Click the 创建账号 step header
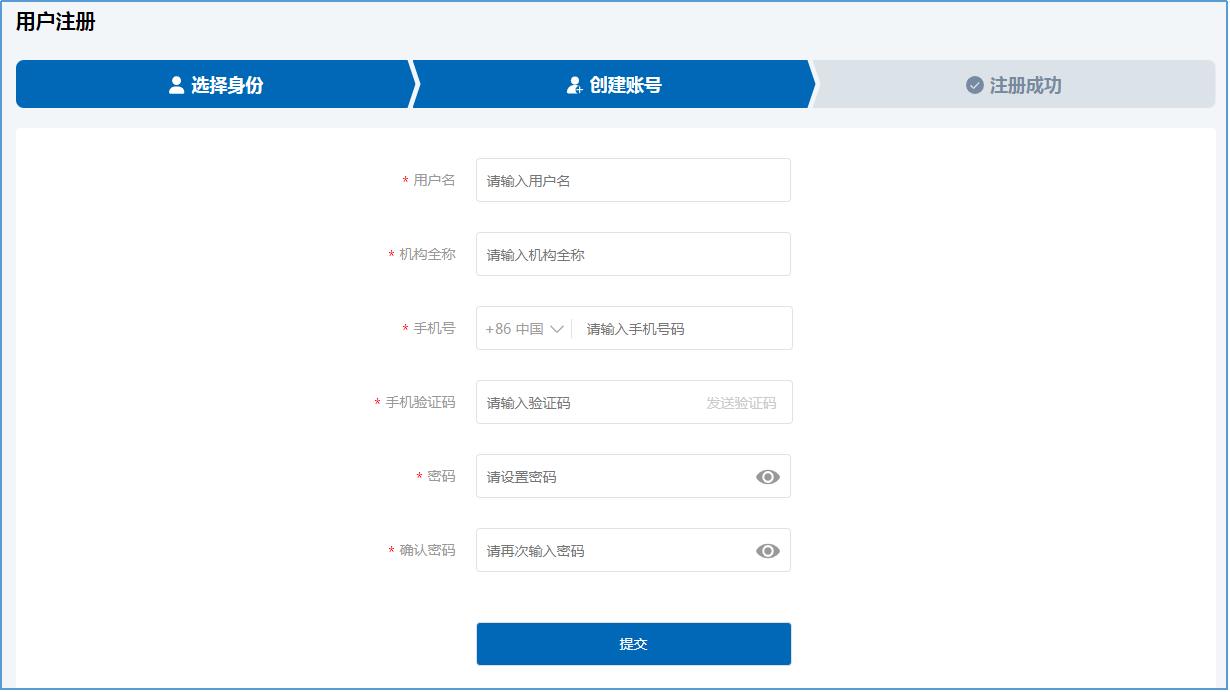The image size is (1230, 692). (x=614, y=84)
